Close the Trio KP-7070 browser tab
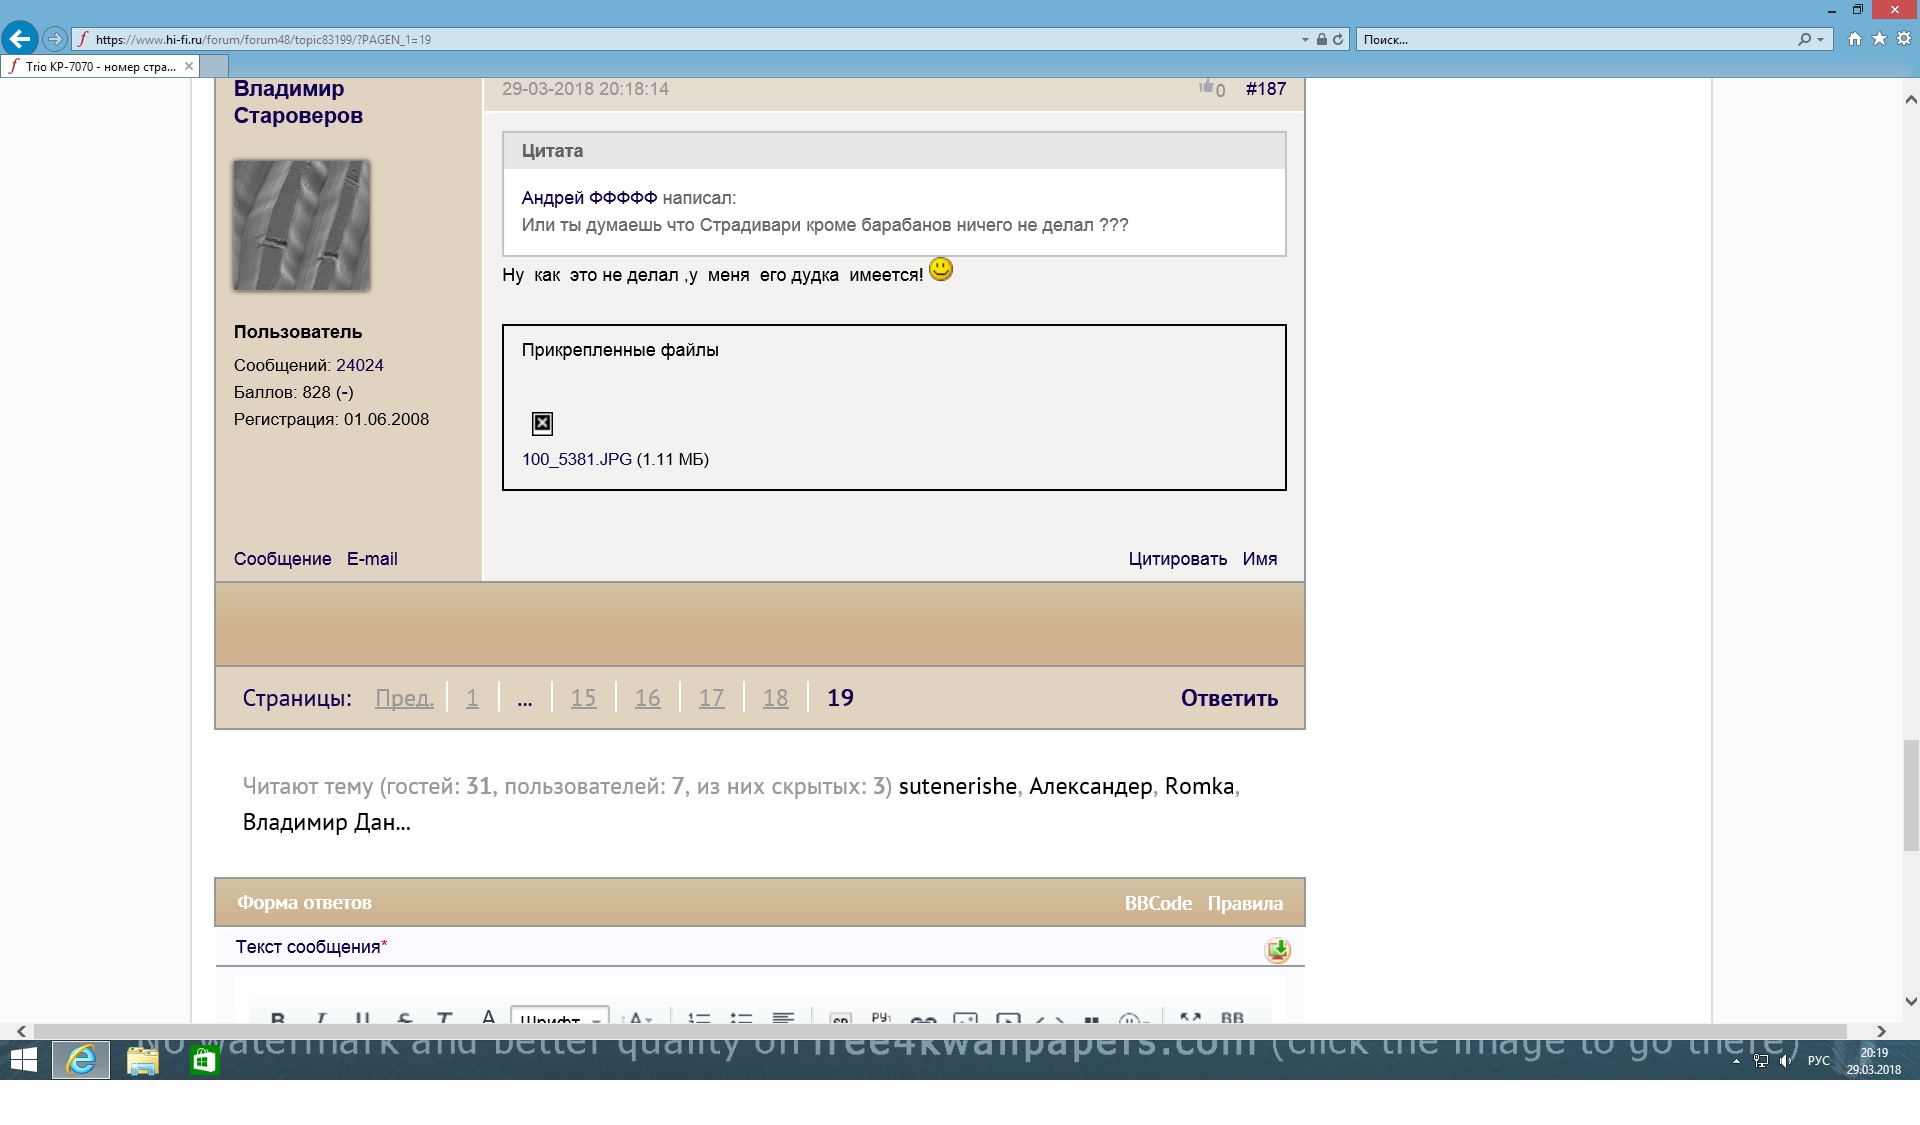This screenshot has width=1920, height=1125. tap(189, 66)
